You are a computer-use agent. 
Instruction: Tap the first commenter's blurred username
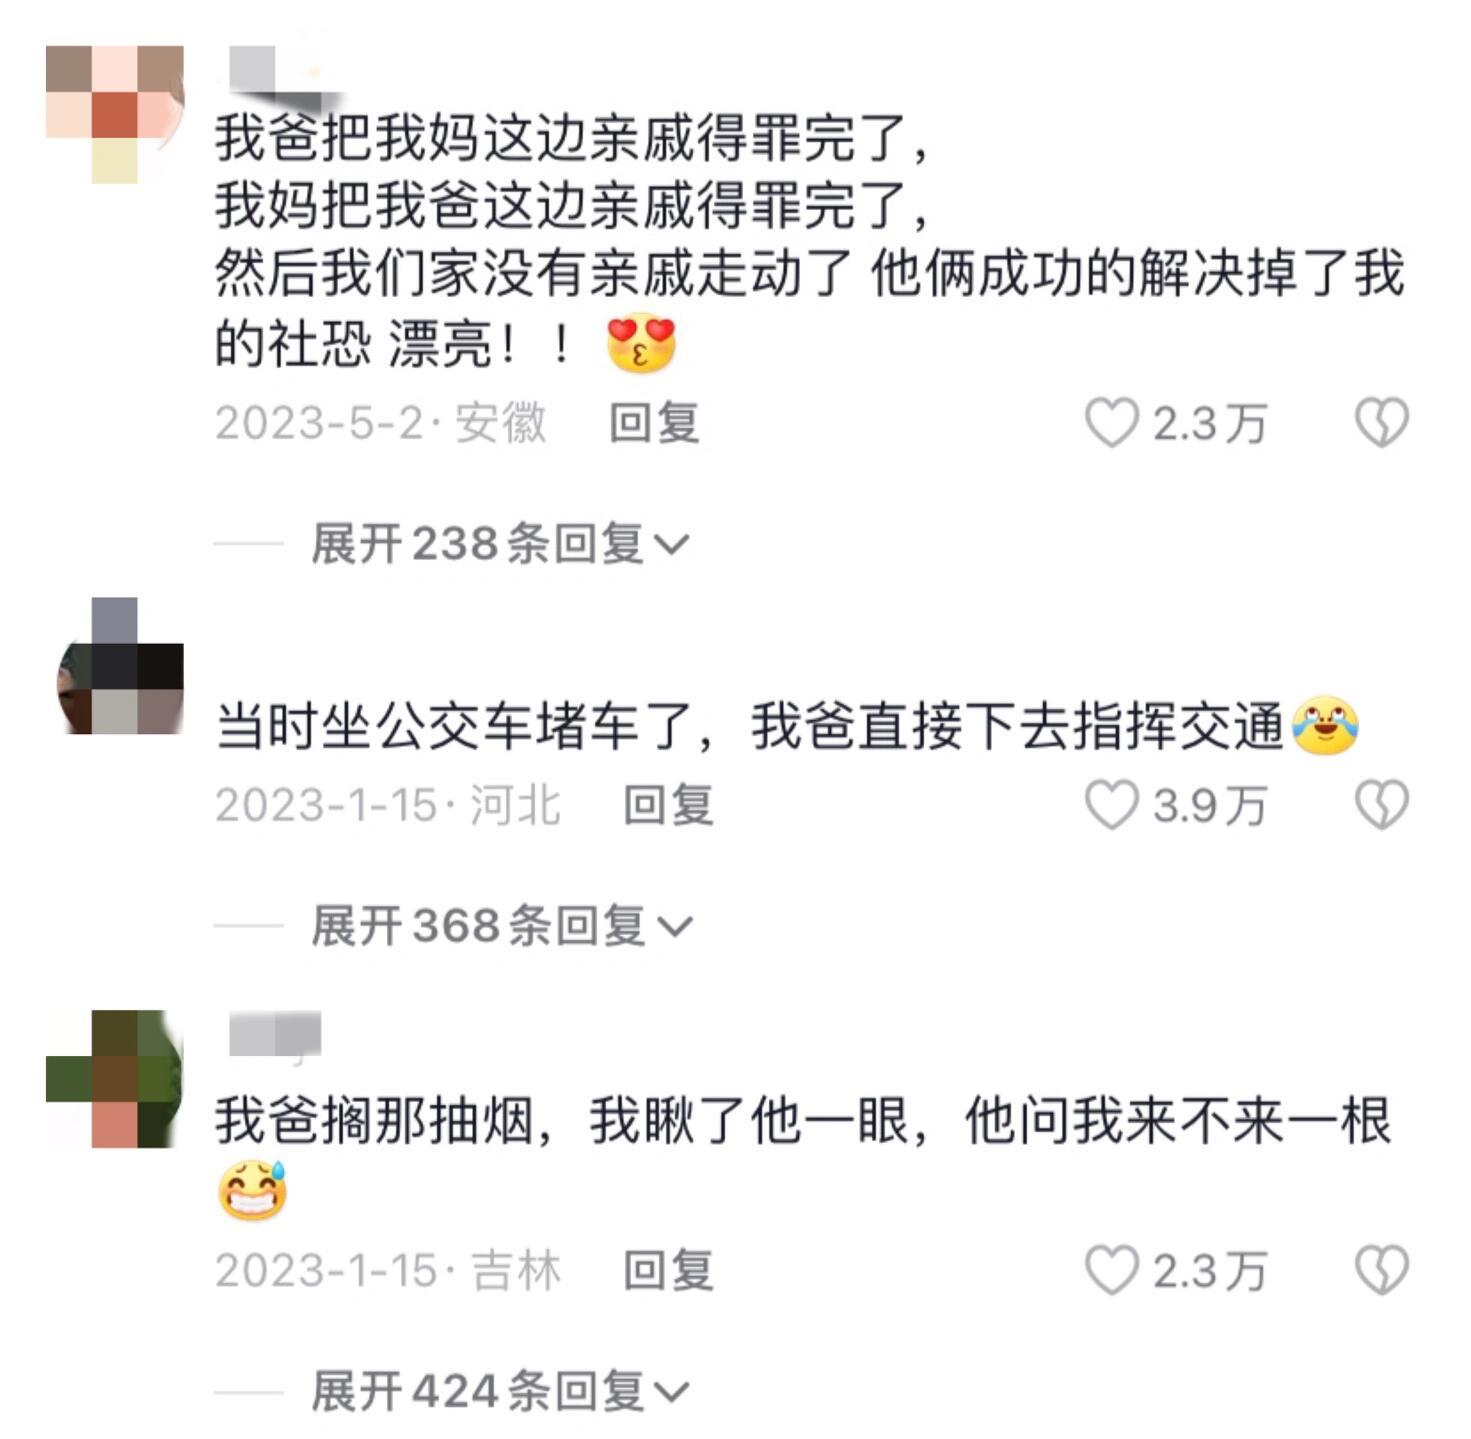[276, 72]
